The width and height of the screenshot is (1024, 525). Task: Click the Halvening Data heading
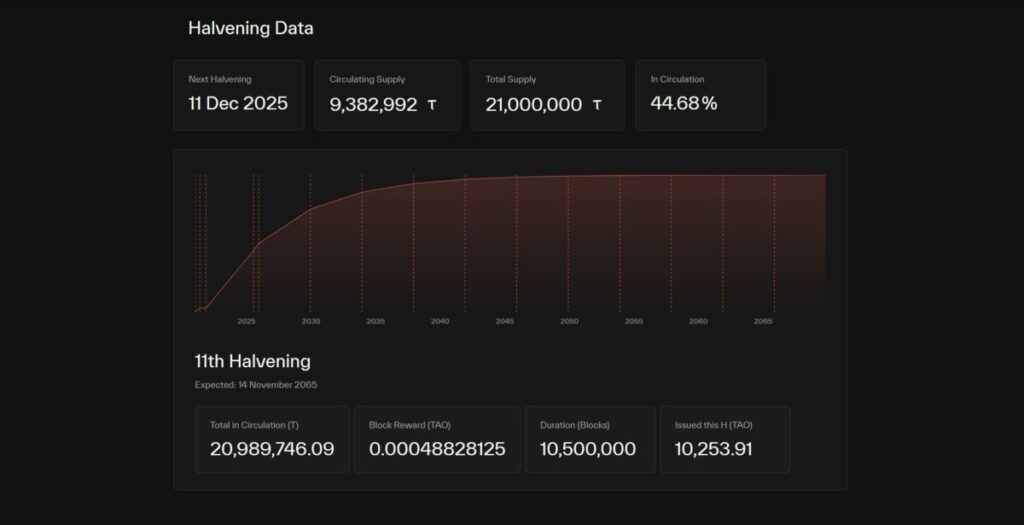point(250,28)
